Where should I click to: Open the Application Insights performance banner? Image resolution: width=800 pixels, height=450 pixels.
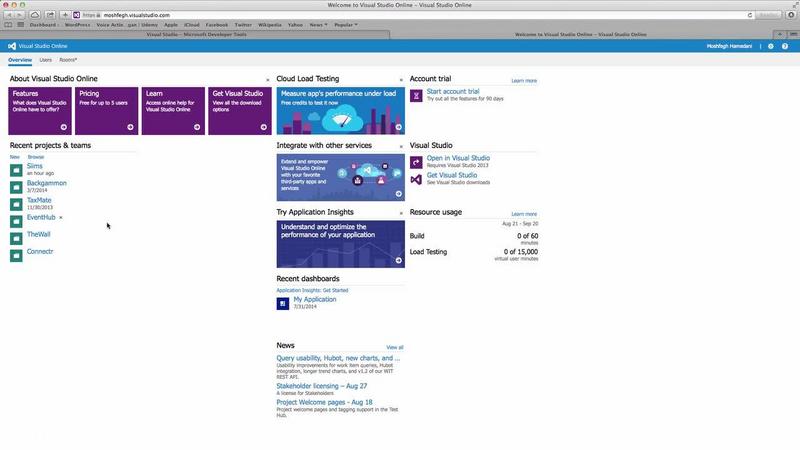341,244
